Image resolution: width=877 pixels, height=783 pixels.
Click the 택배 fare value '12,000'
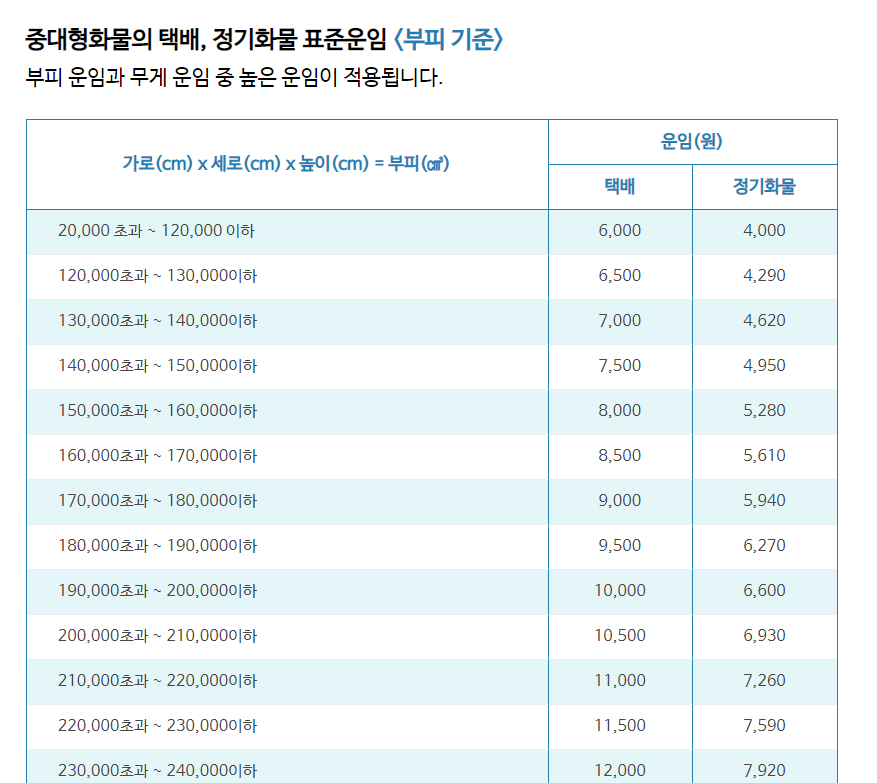620,771
